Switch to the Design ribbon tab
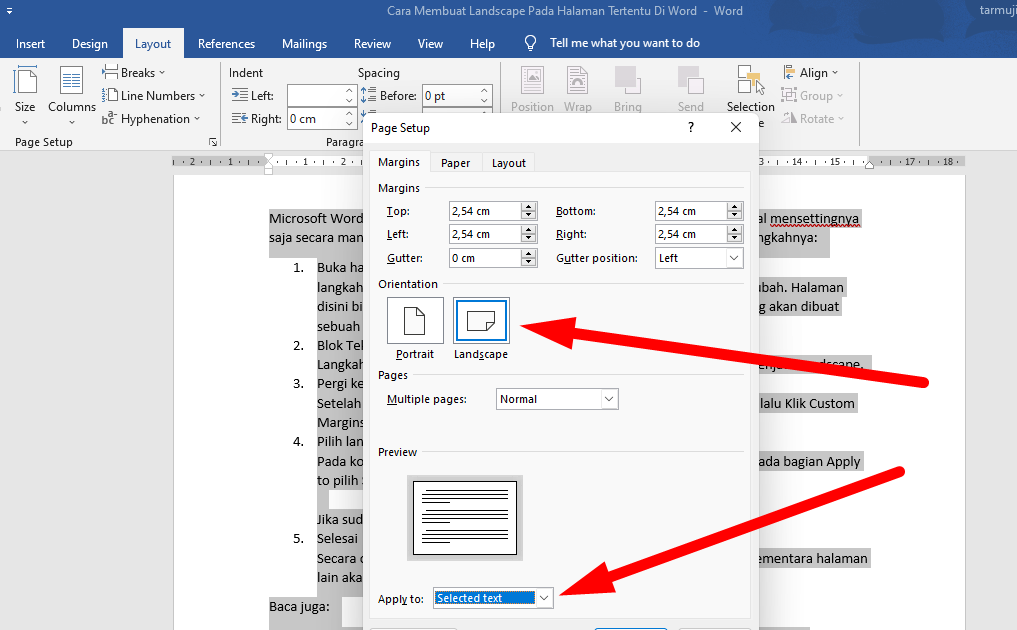This screenshot has height=630, width=1017. [90, 43]
